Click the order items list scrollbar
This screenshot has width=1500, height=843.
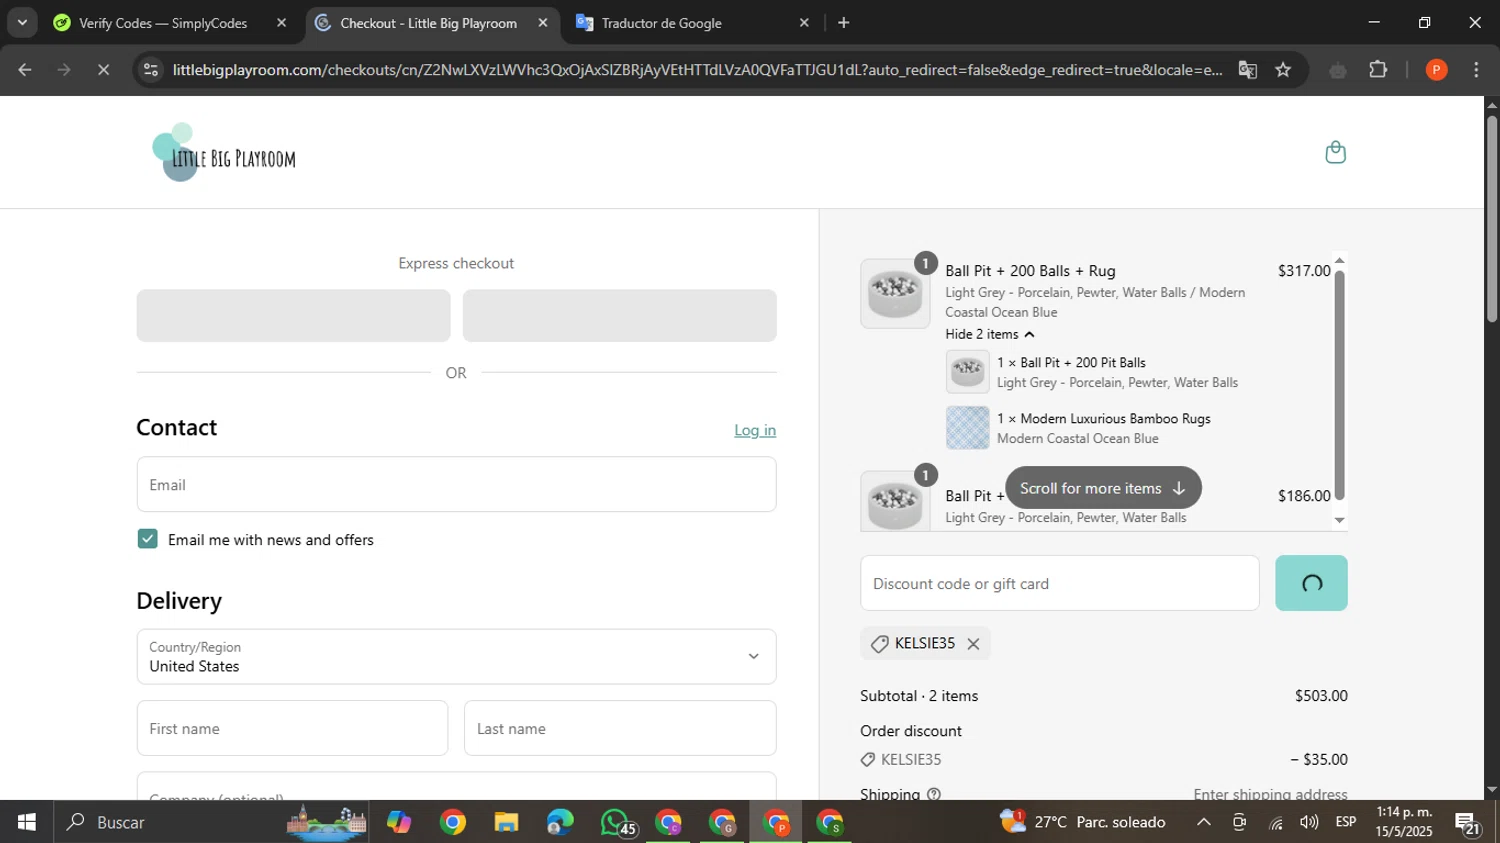click(1339, 385)
